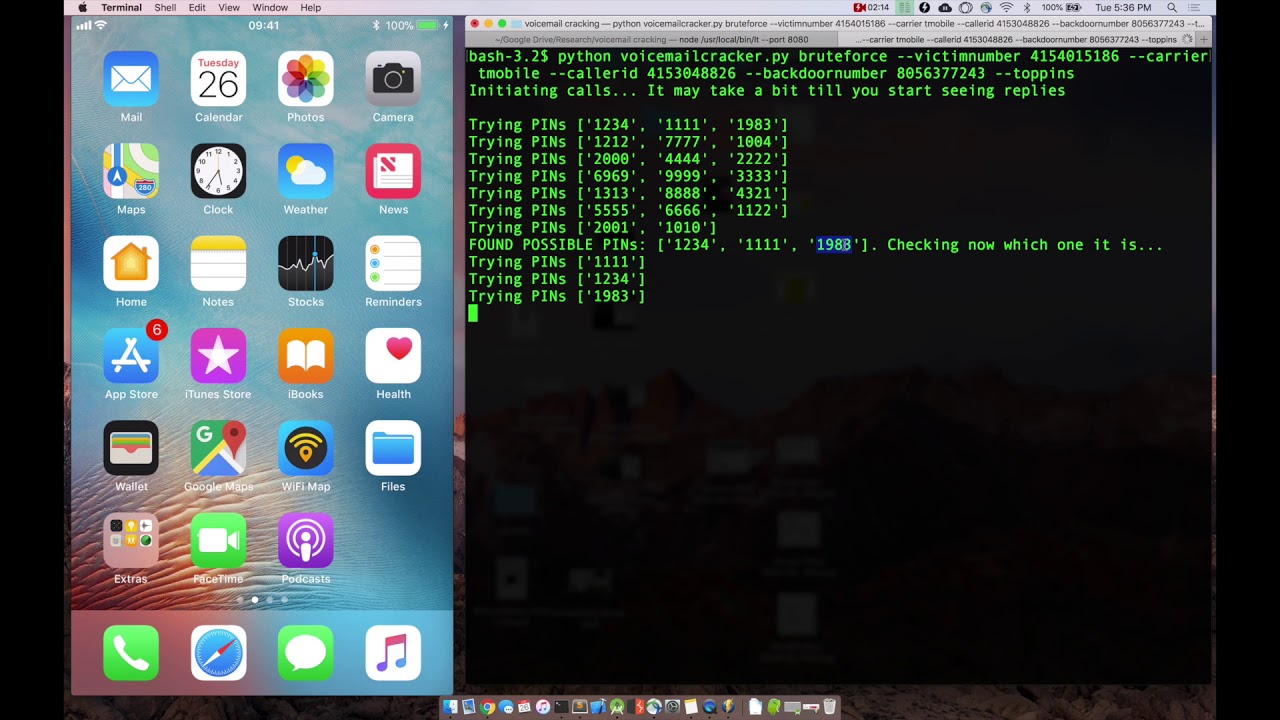
Task: Open the Calendar app showing Tuesday 26
Action: click(x=218, y=79)
